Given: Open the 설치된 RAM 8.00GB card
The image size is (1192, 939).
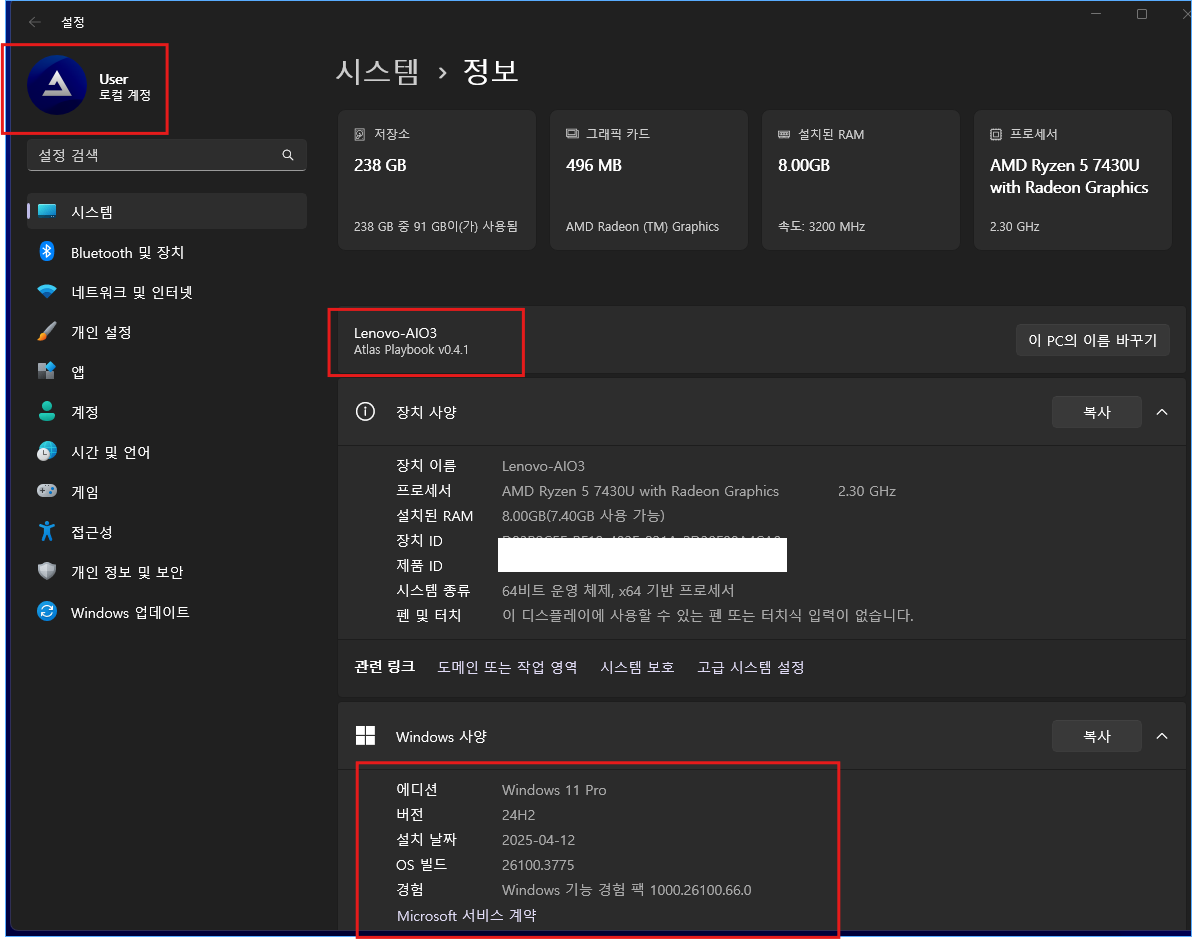Looking at the screenshot, I should [861, 180].
